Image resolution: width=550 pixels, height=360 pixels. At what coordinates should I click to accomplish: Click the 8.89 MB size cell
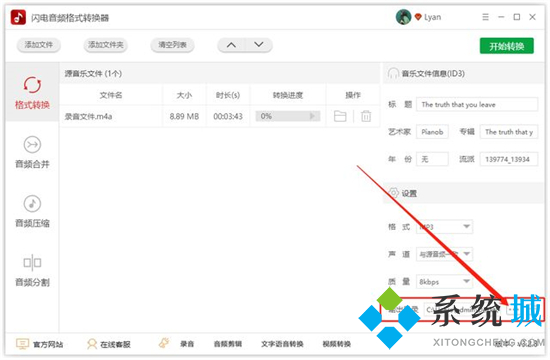(184, 116)
